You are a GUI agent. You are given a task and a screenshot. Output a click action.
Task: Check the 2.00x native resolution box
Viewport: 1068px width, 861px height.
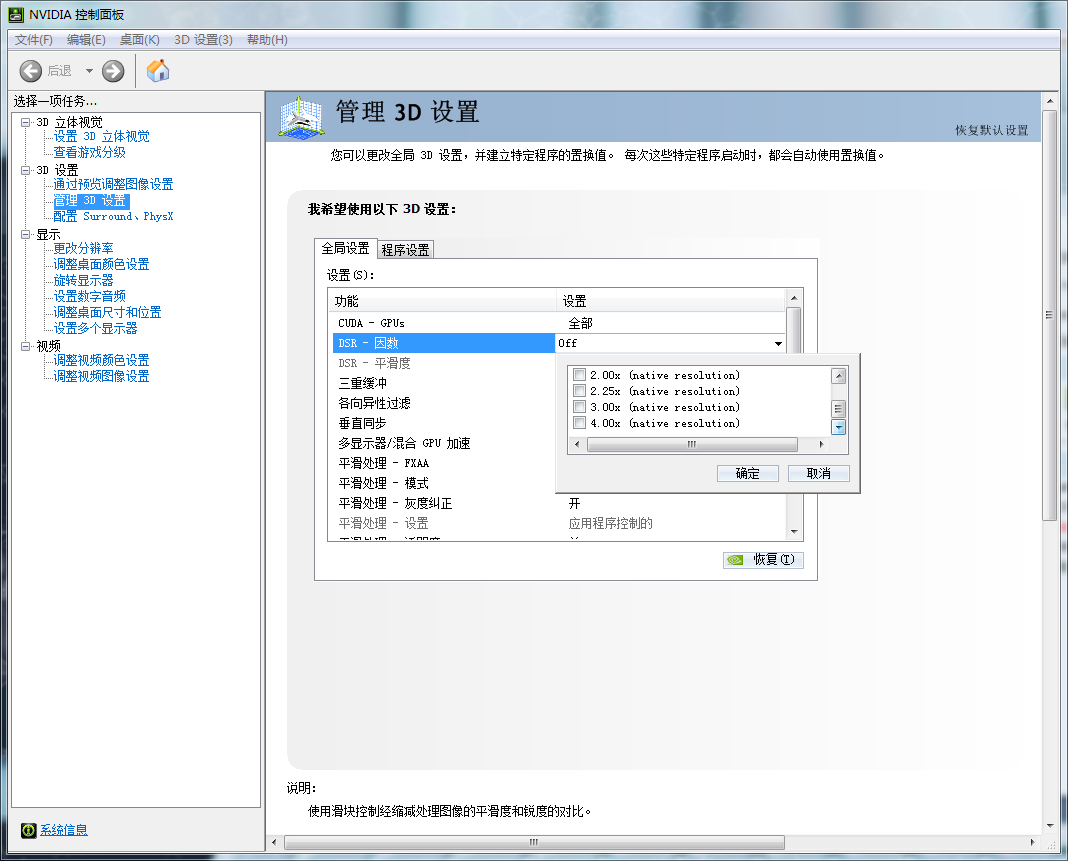pyautogui.click(x=580, y=375)
